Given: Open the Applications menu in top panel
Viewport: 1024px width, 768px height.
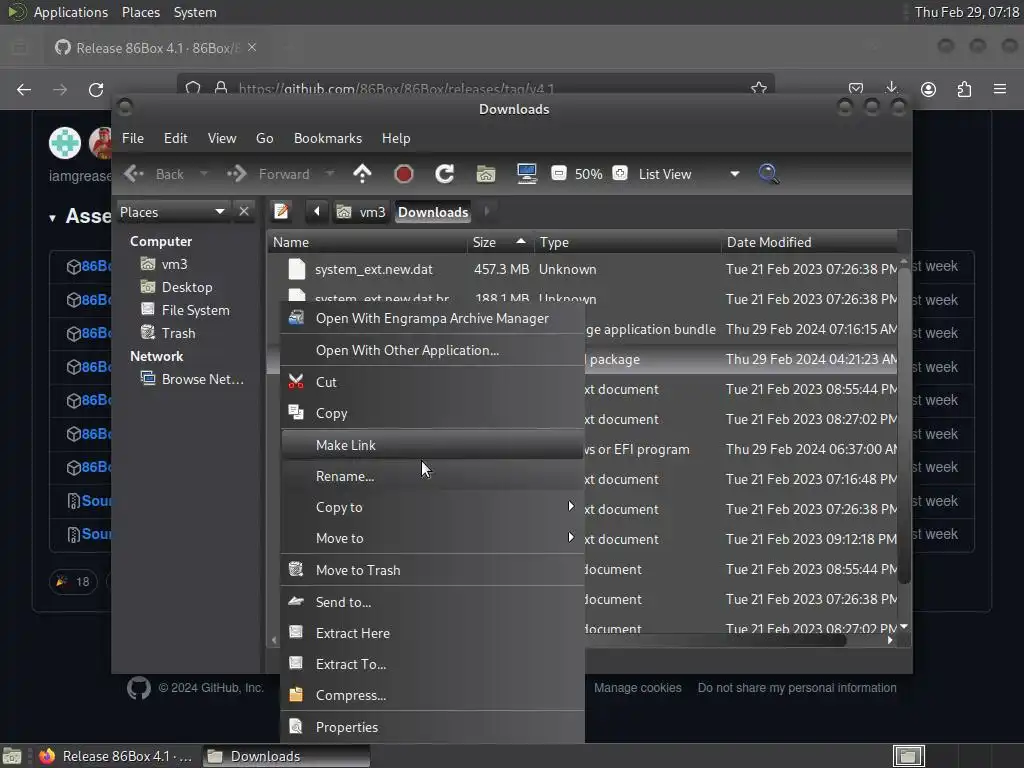Looking at the screenshot, I should (71, 12).
